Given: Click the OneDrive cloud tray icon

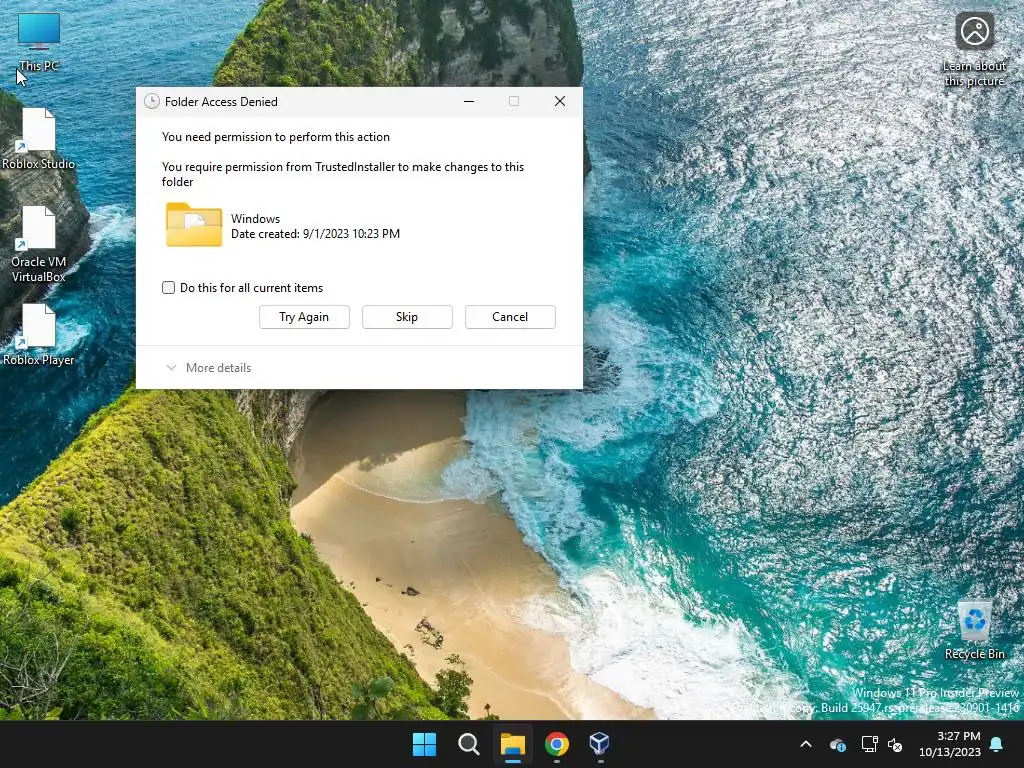Looking at the screenshot, I should (838, 744).
